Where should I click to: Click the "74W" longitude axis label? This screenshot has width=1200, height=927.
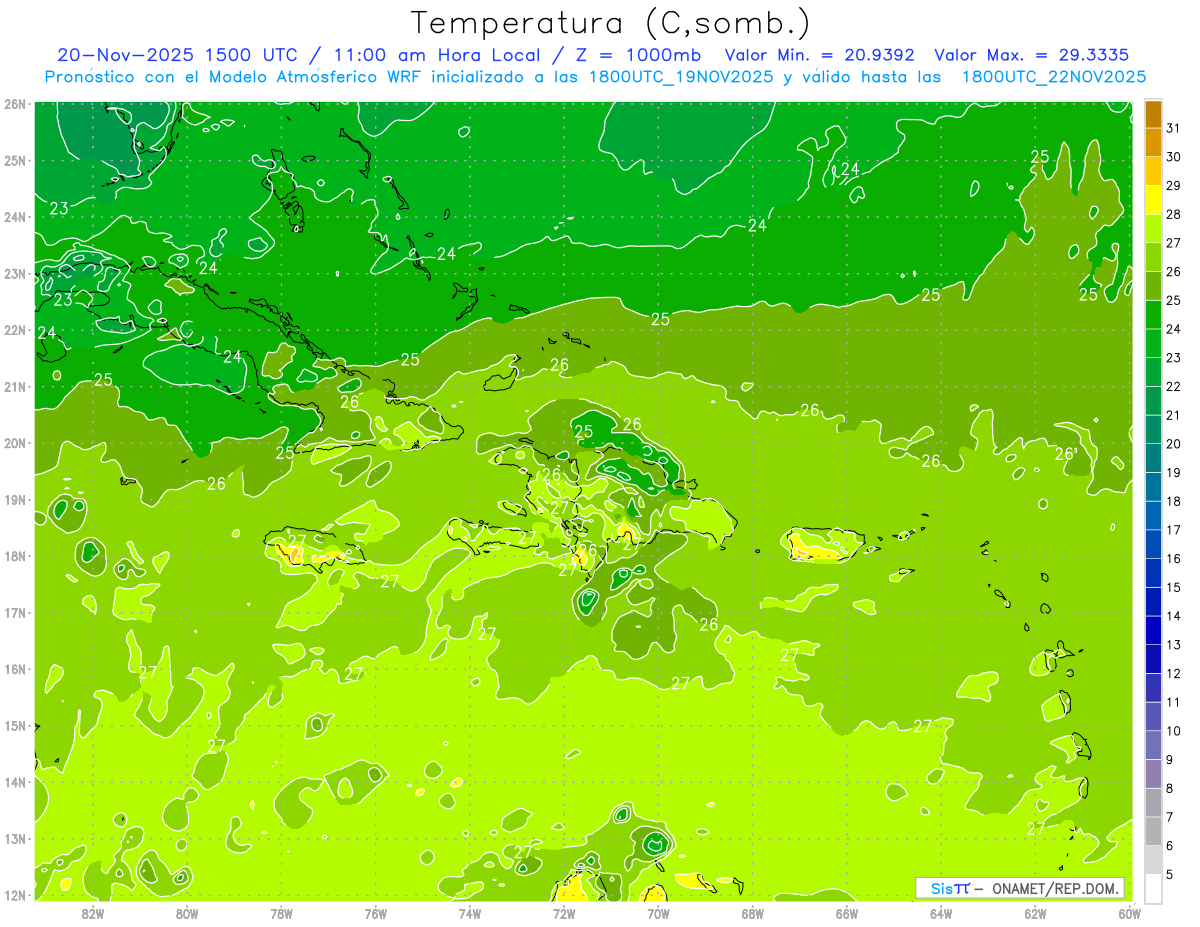470,912
